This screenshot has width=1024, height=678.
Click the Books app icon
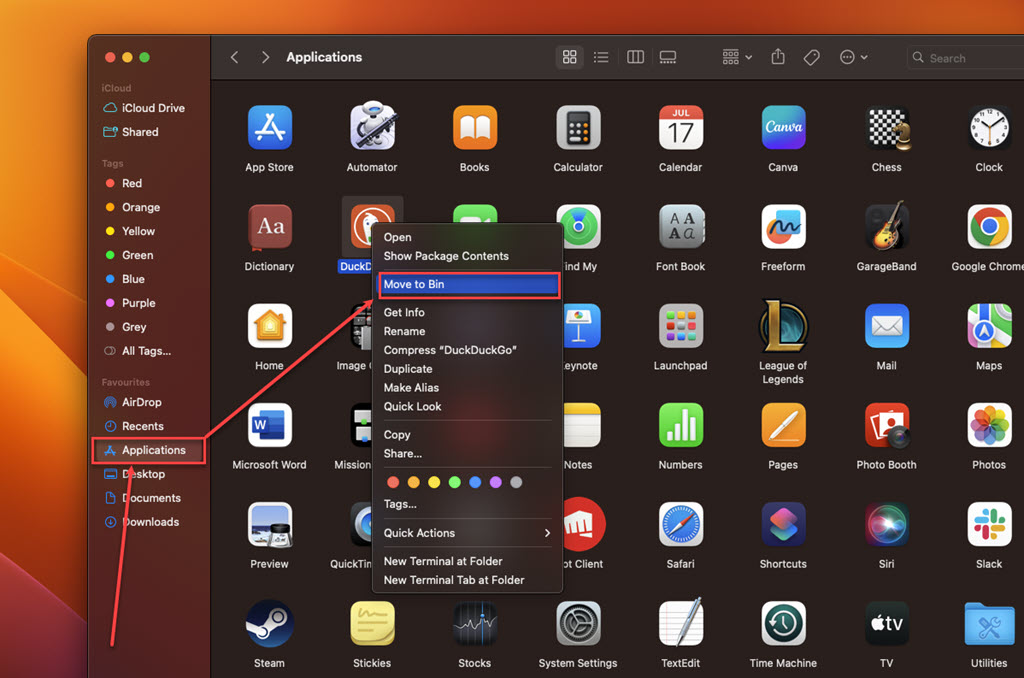pos(475,127)
